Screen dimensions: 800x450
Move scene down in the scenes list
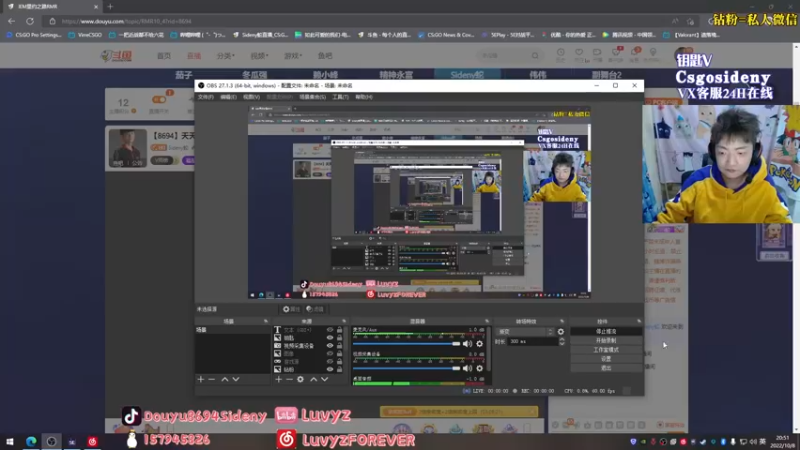[236, 379]
